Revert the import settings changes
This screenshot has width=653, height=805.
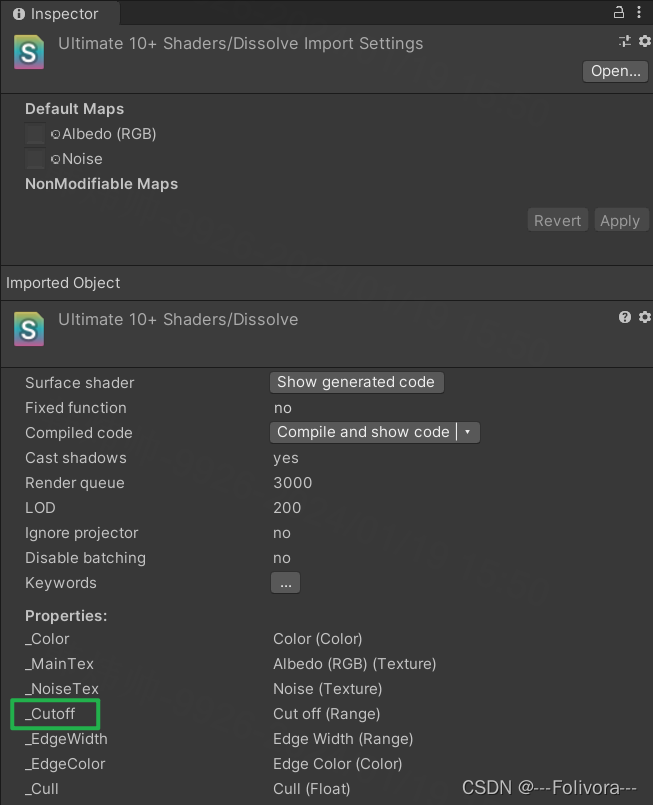tap(557, 220)
